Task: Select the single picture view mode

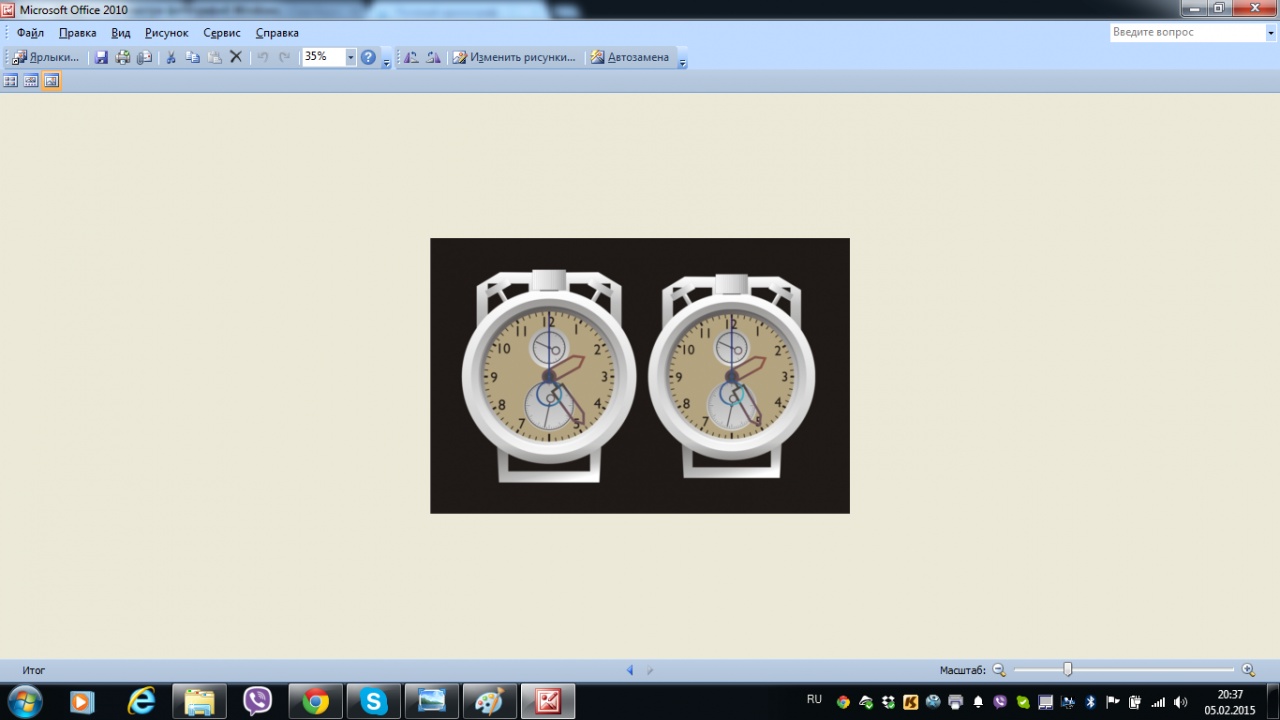Action: pyautogui.click(x=51, y=81)
